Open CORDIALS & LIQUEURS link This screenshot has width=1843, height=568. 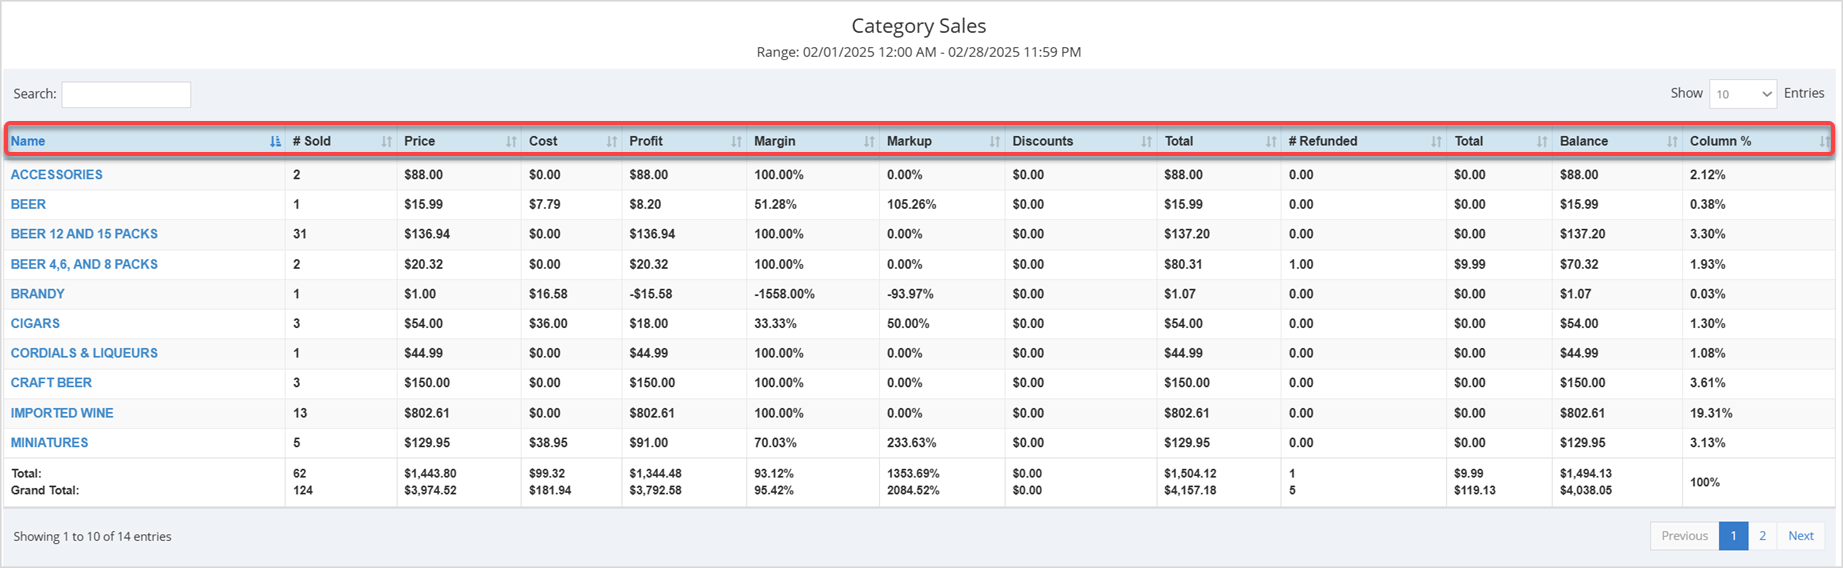pos(84,353)
